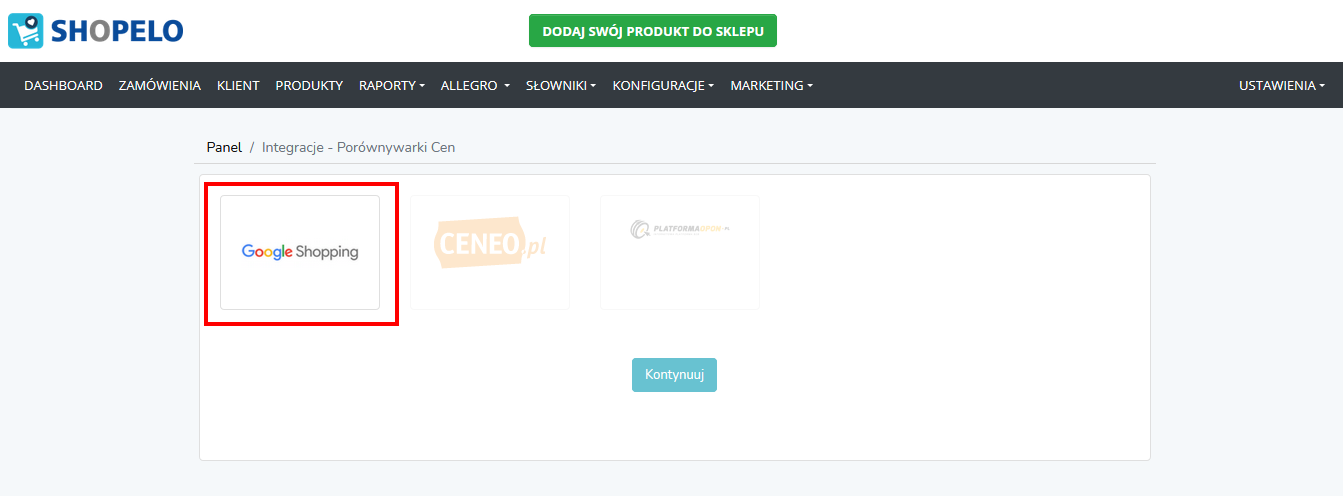Go to Zamówienia in navigation bar

(160, 85)
